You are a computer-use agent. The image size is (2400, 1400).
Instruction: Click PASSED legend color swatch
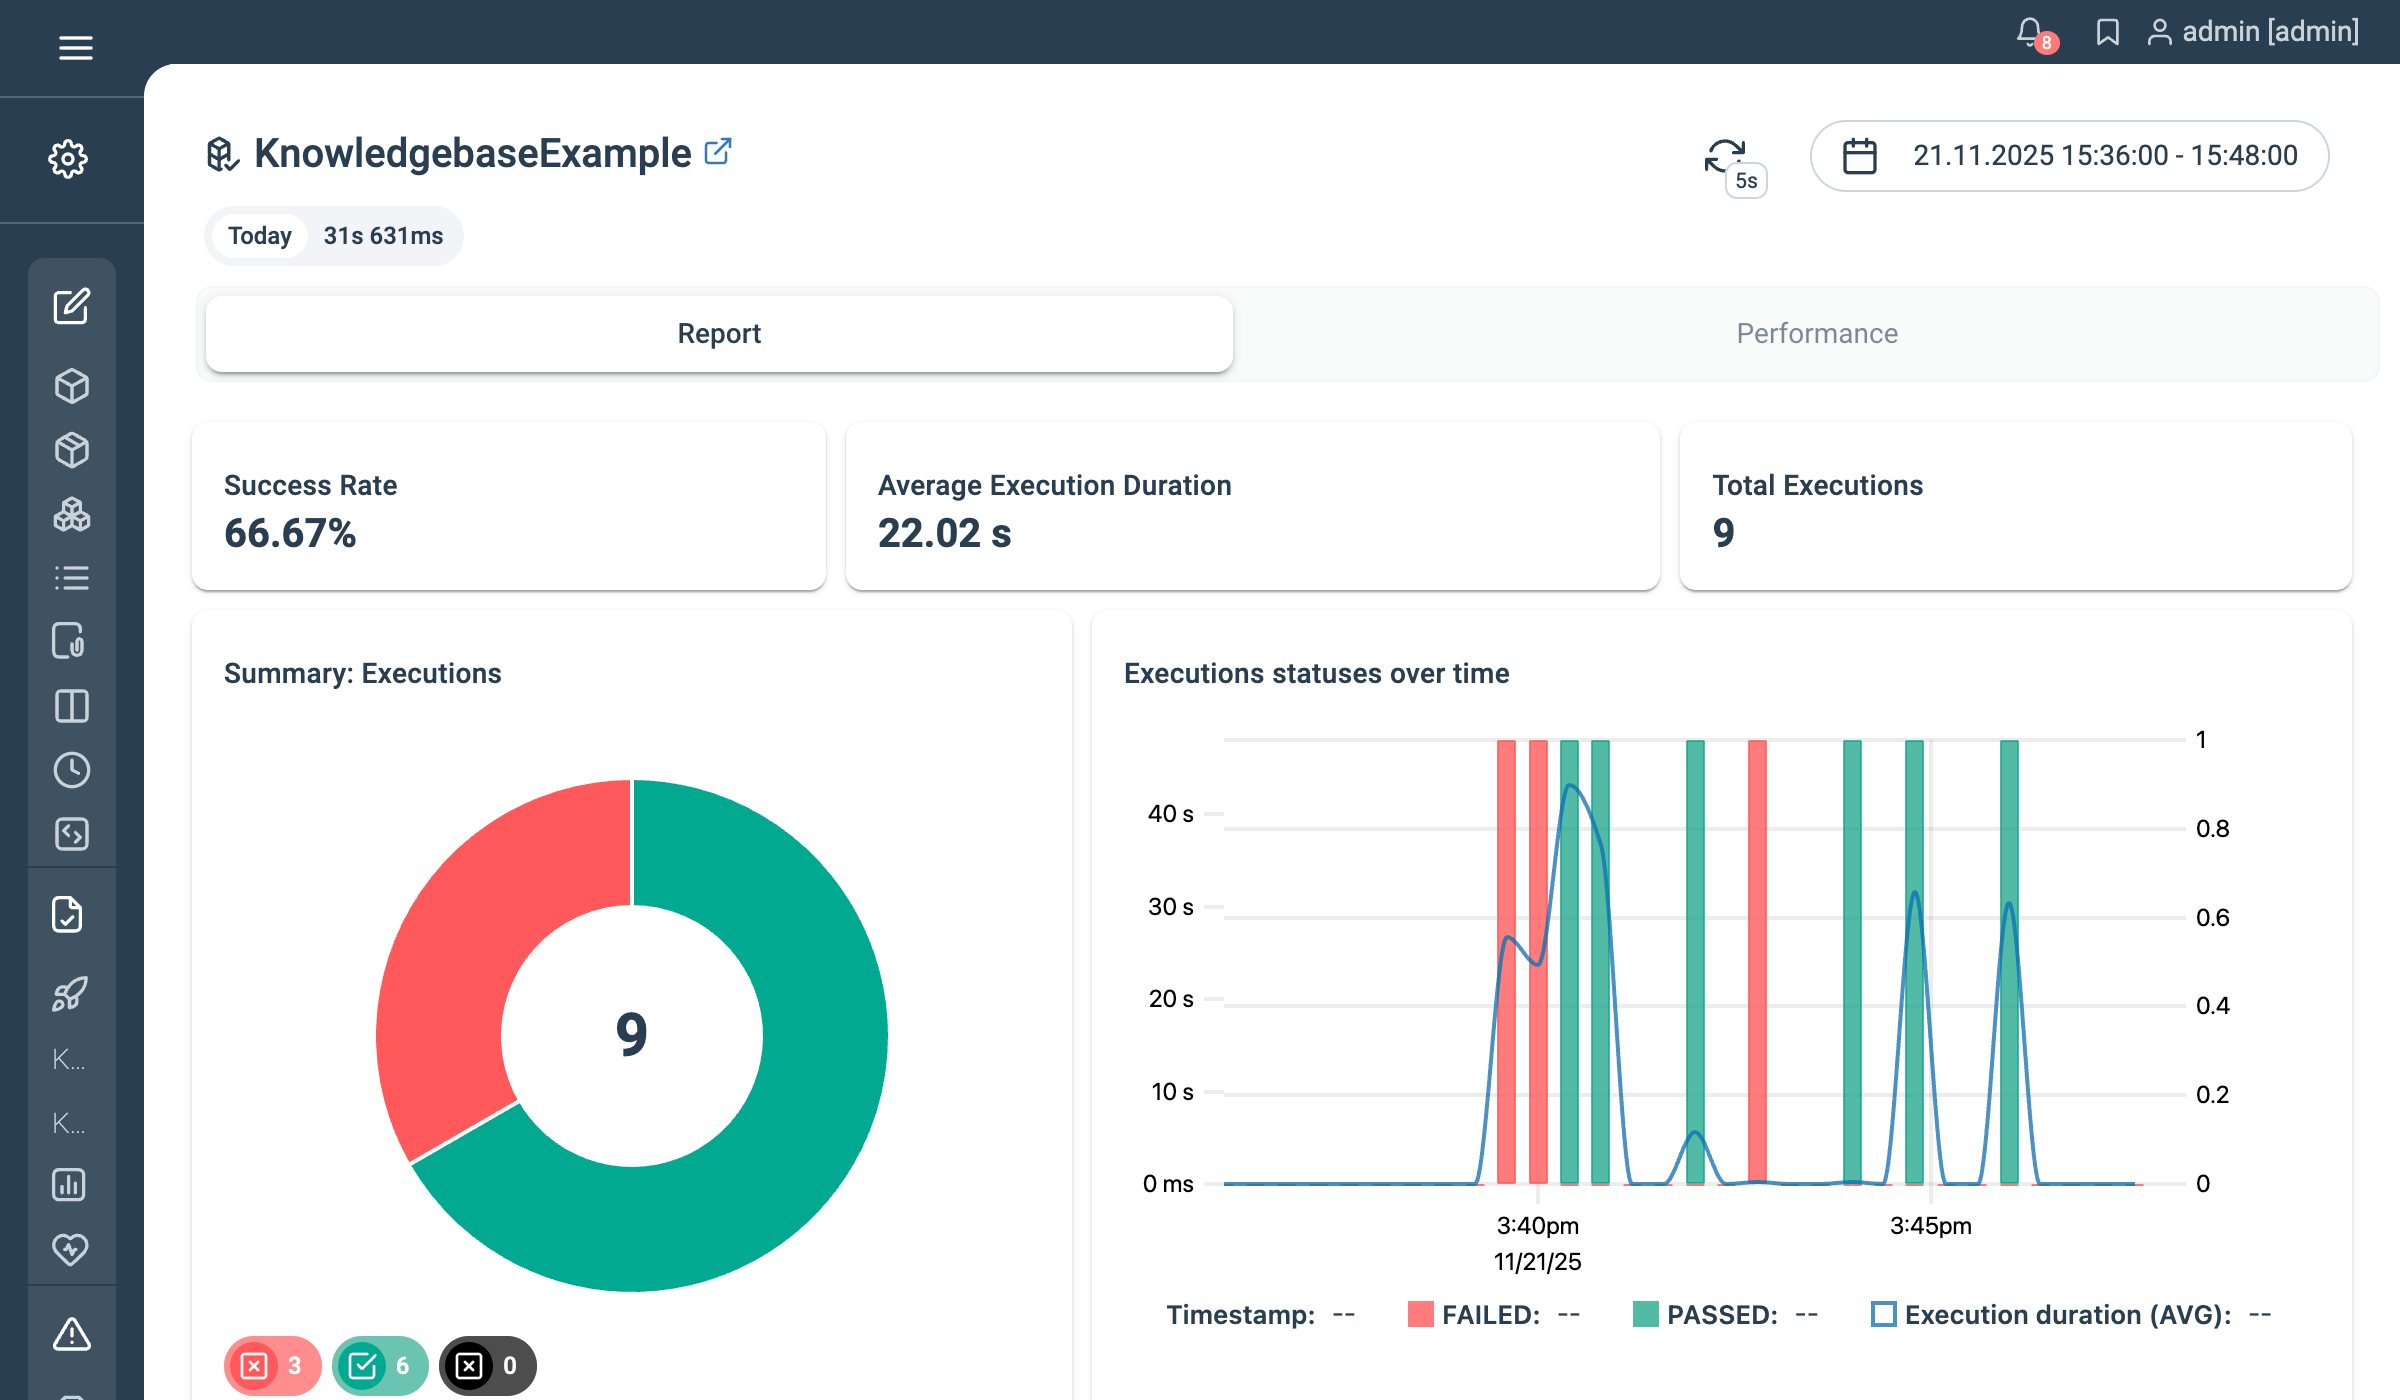[x=1645, y=1314]
